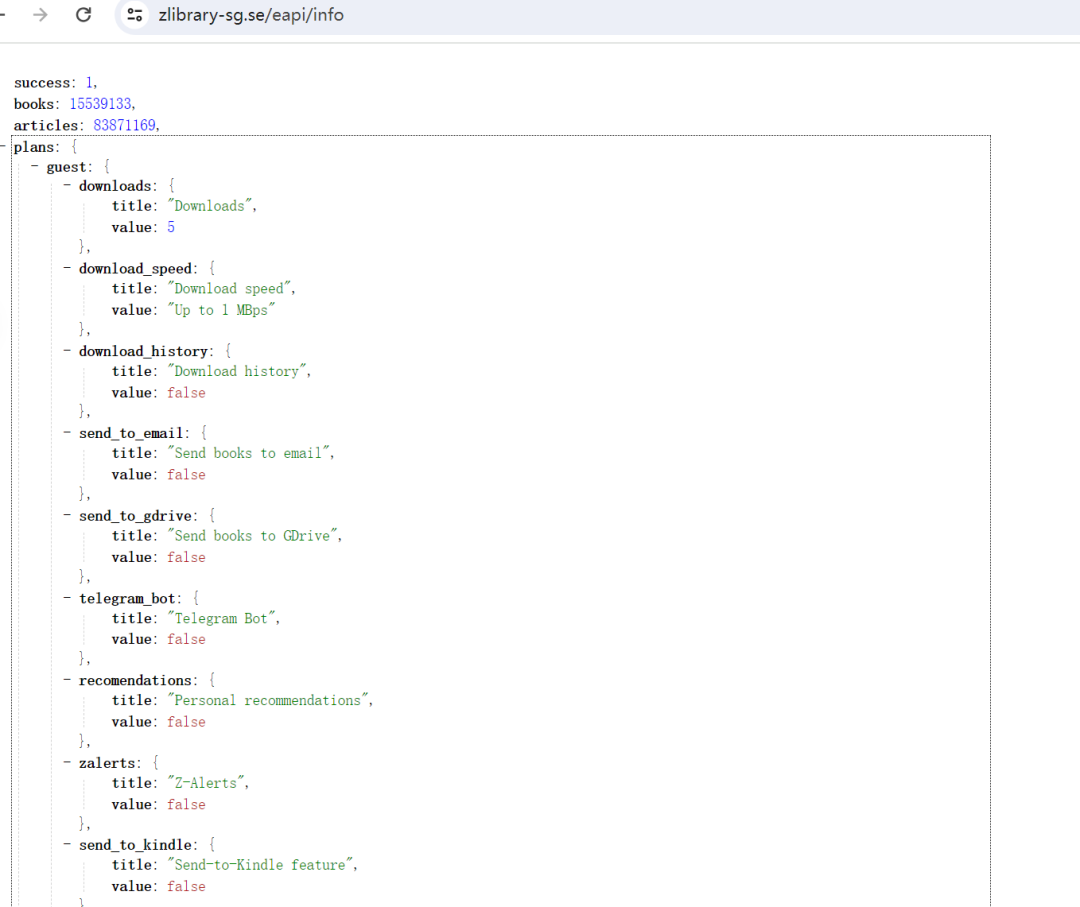The width and height of the screenshot is (1080, 907).
Task: Click false value under send_to_email
Action: pyautogui.click(x=186, y=475)
